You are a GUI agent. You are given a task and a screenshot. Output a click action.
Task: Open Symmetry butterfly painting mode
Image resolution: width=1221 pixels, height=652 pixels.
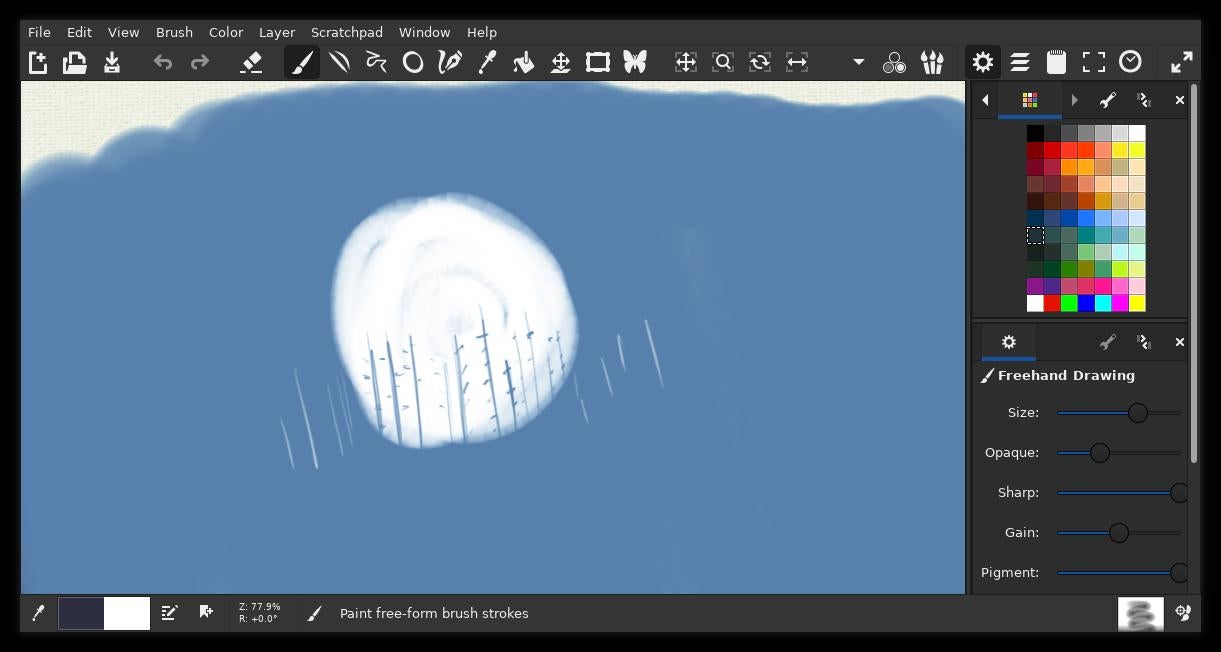635,62
